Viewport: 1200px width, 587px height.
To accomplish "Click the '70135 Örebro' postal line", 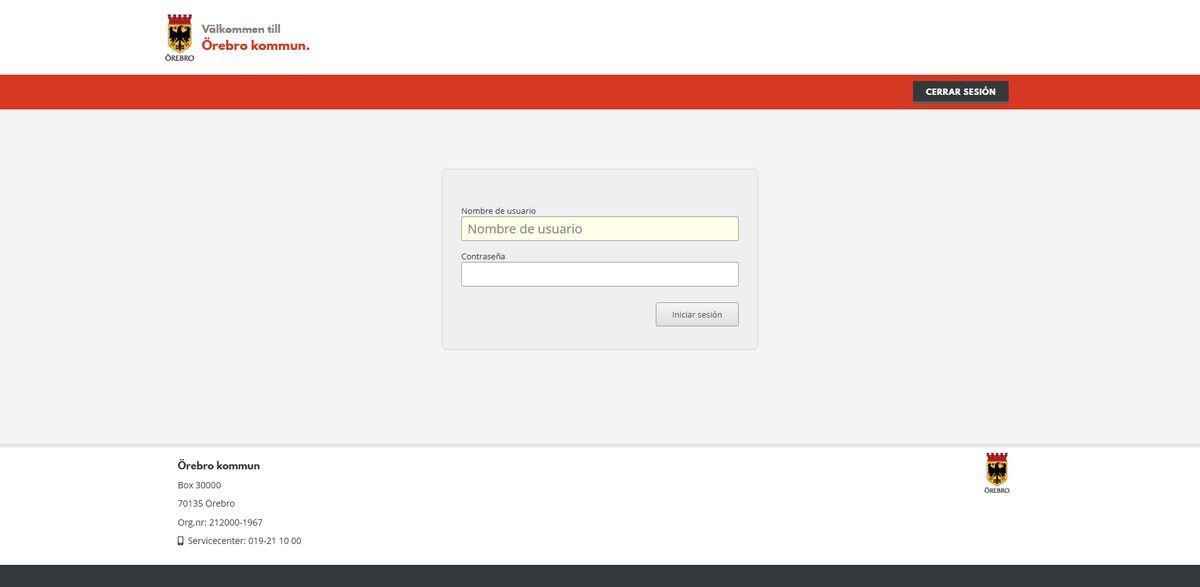I will [206, 503].
